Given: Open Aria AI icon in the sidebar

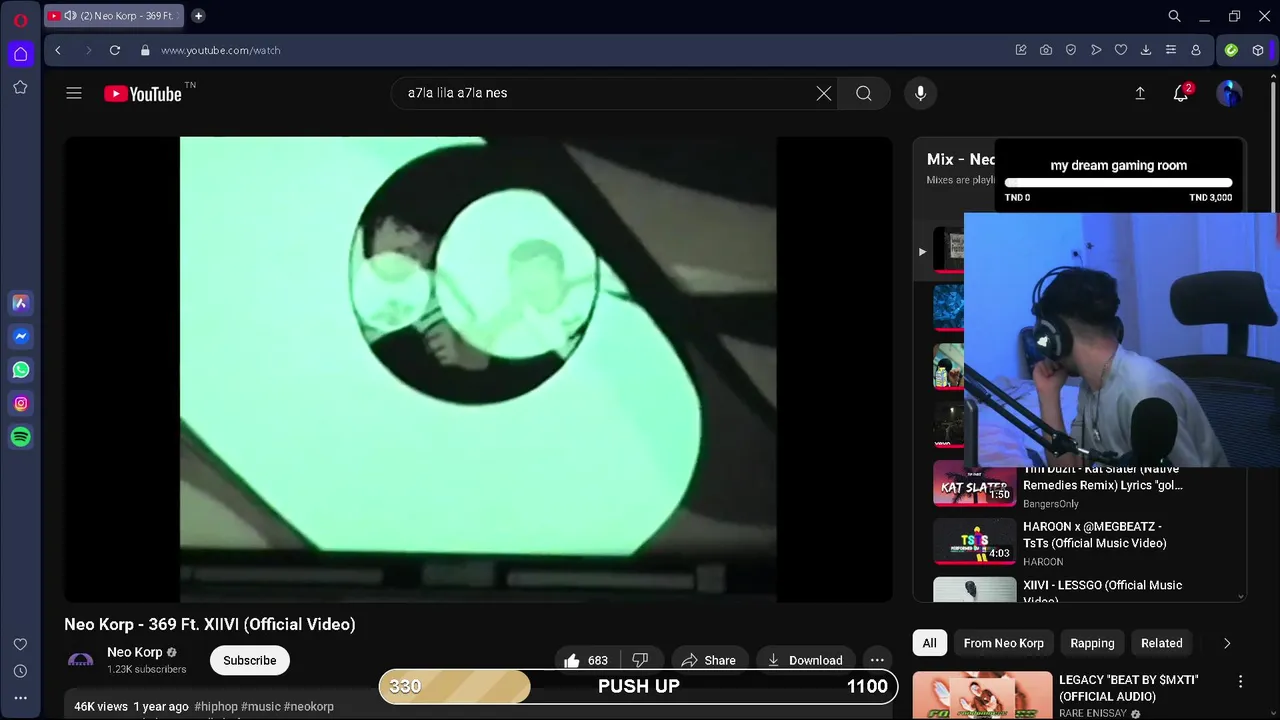Looking at the screenshot, I should click(x=20, y=303).
